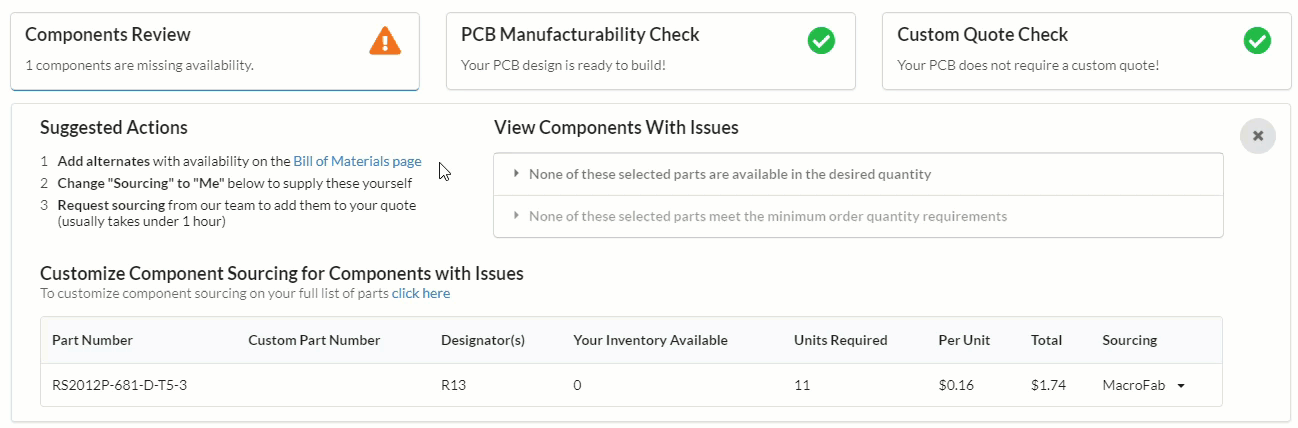Click the Sourcing column header
Viewport: 1298px width, 428px height.
(x=1129, y=340)
